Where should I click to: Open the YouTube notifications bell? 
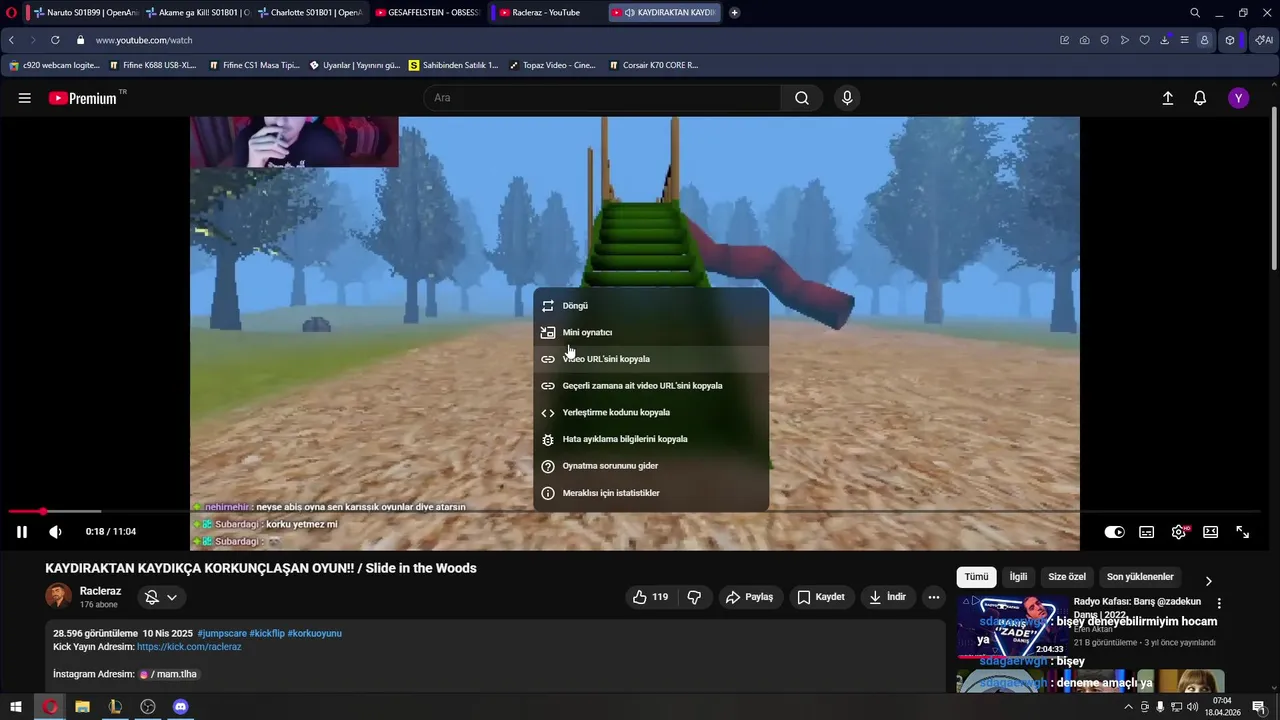coord(1200,98)
